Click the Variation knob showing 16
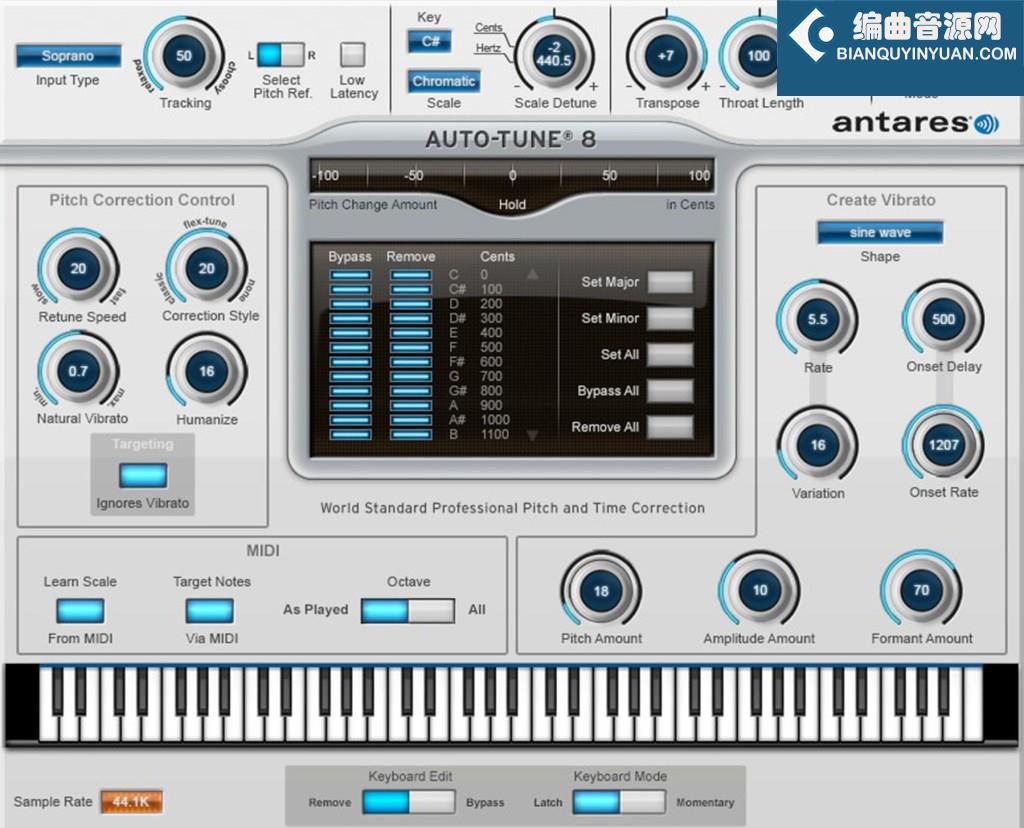The image size is (1024, 828). click(817, 445)
